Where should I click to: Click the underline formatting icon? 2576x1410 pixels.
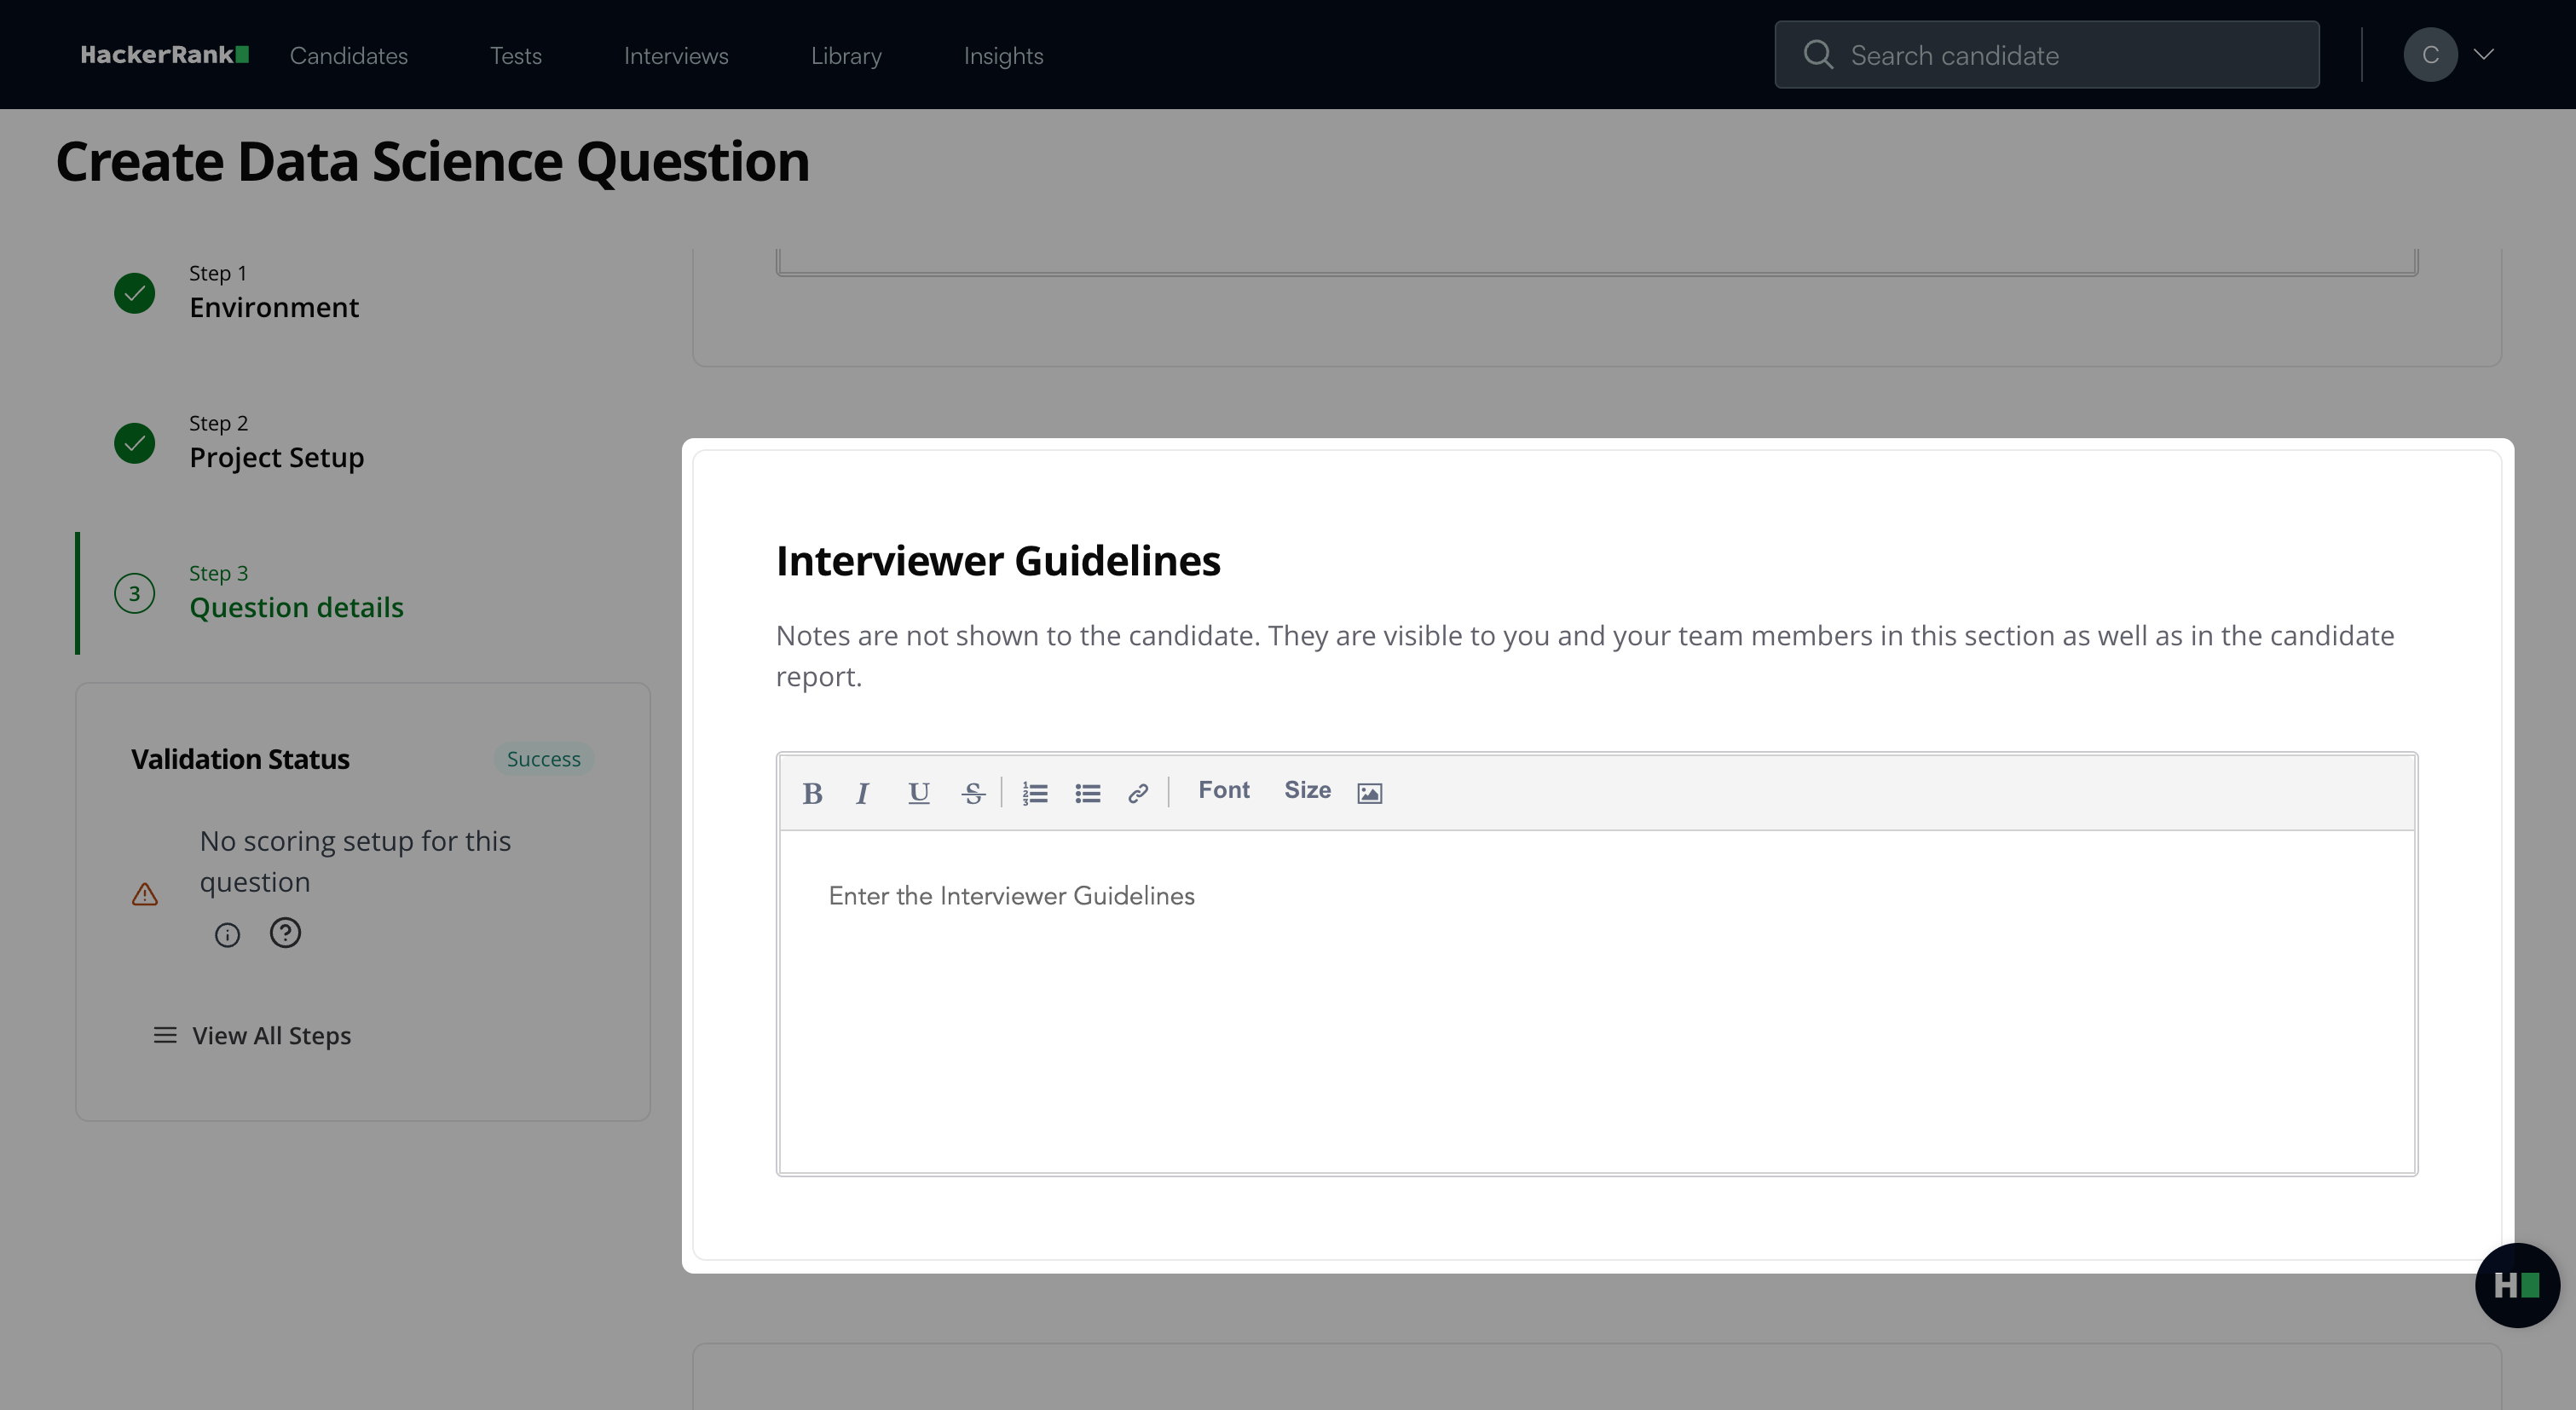(x=918, y=793)
